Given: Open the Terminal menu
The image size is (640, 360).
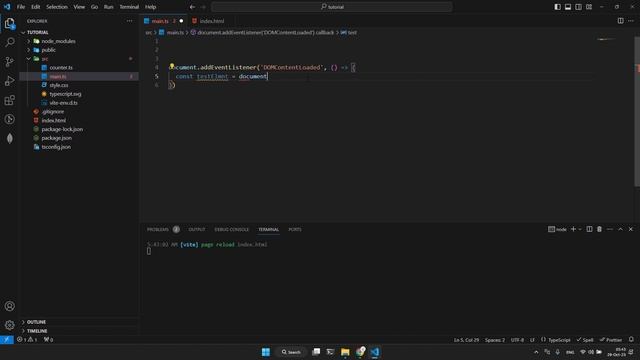Looking at the screenshot, I should pos(129,7).
